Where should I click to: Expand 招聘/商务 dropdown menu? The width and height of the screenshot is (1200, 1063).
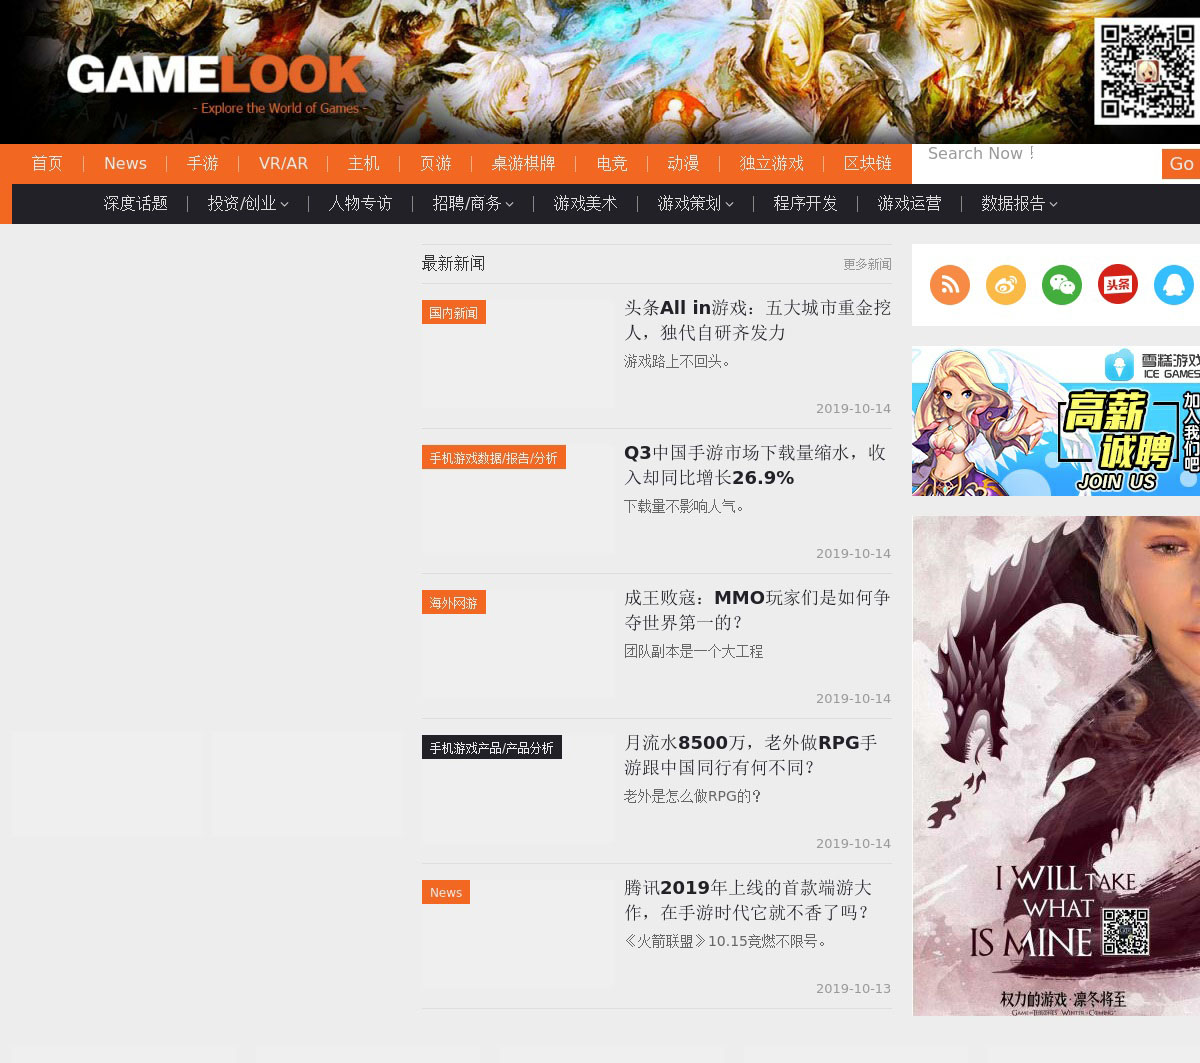[x=473, y=204]
